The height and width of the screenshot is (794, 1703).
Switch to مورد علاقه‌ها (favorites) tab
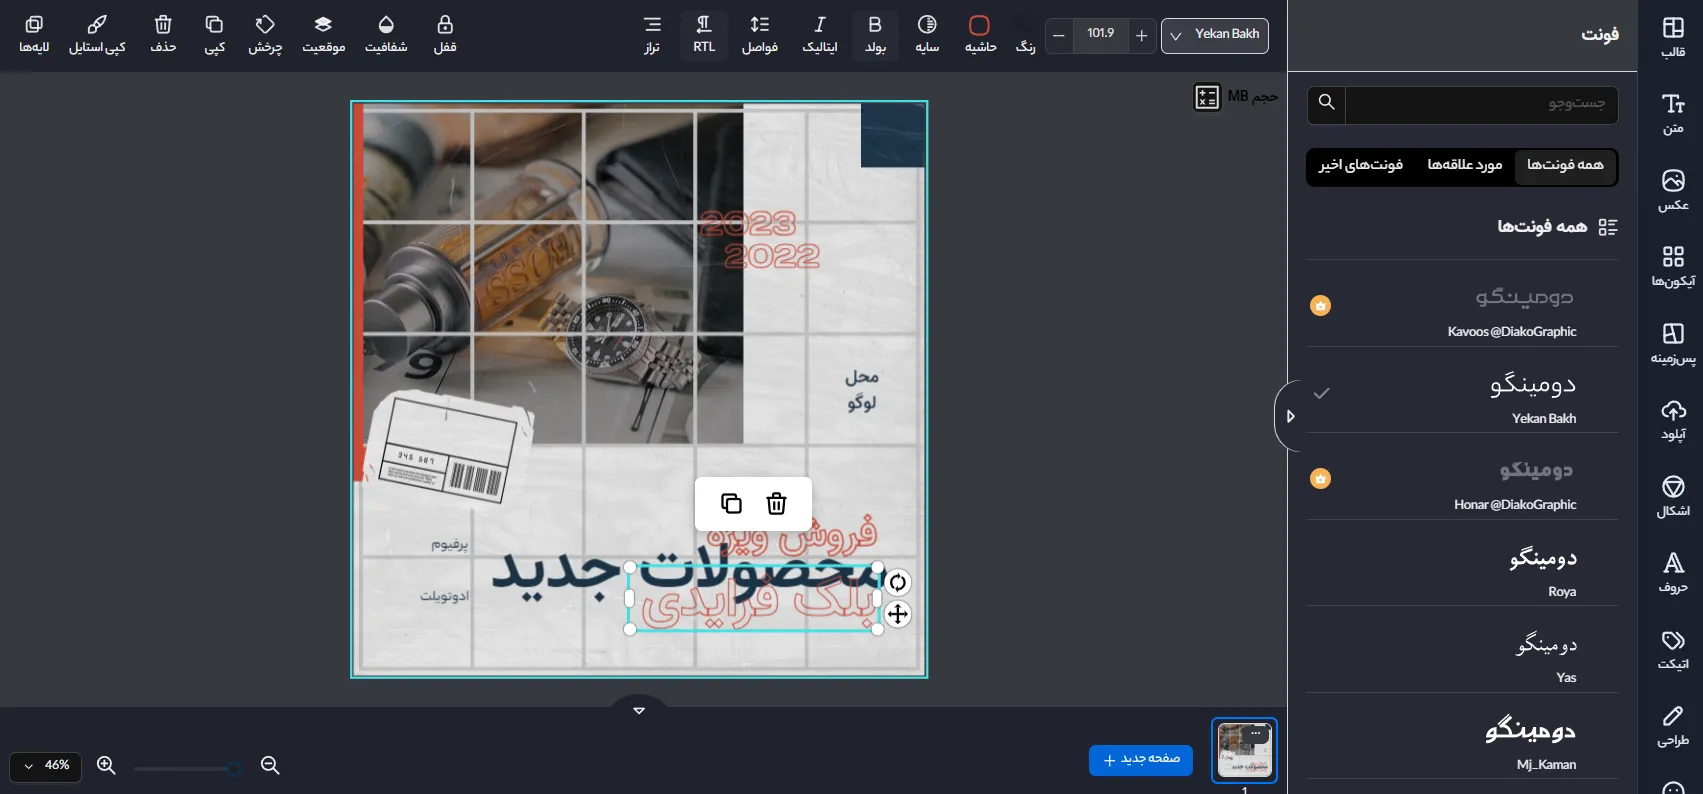pyautogui.click(x=1465, y=165)
